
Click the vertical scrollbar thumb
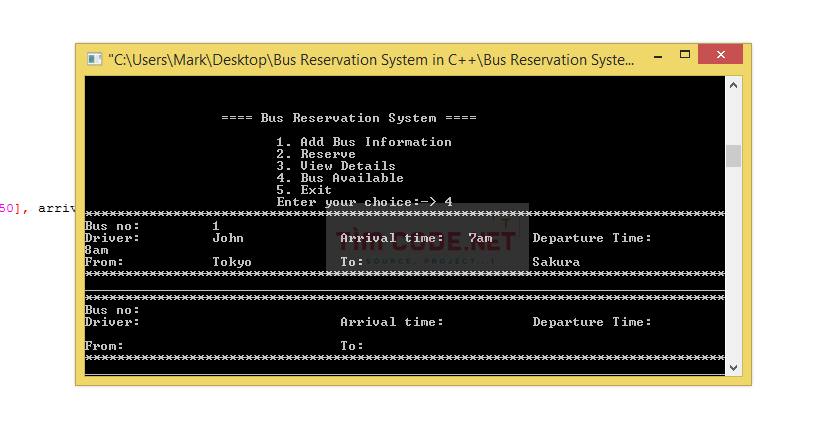[x=733, y=156]
